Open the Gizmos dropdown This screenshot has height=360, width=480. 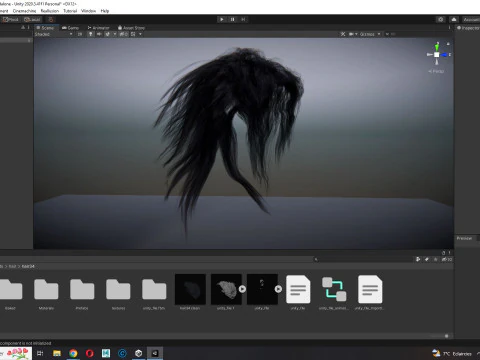[370, 34]
